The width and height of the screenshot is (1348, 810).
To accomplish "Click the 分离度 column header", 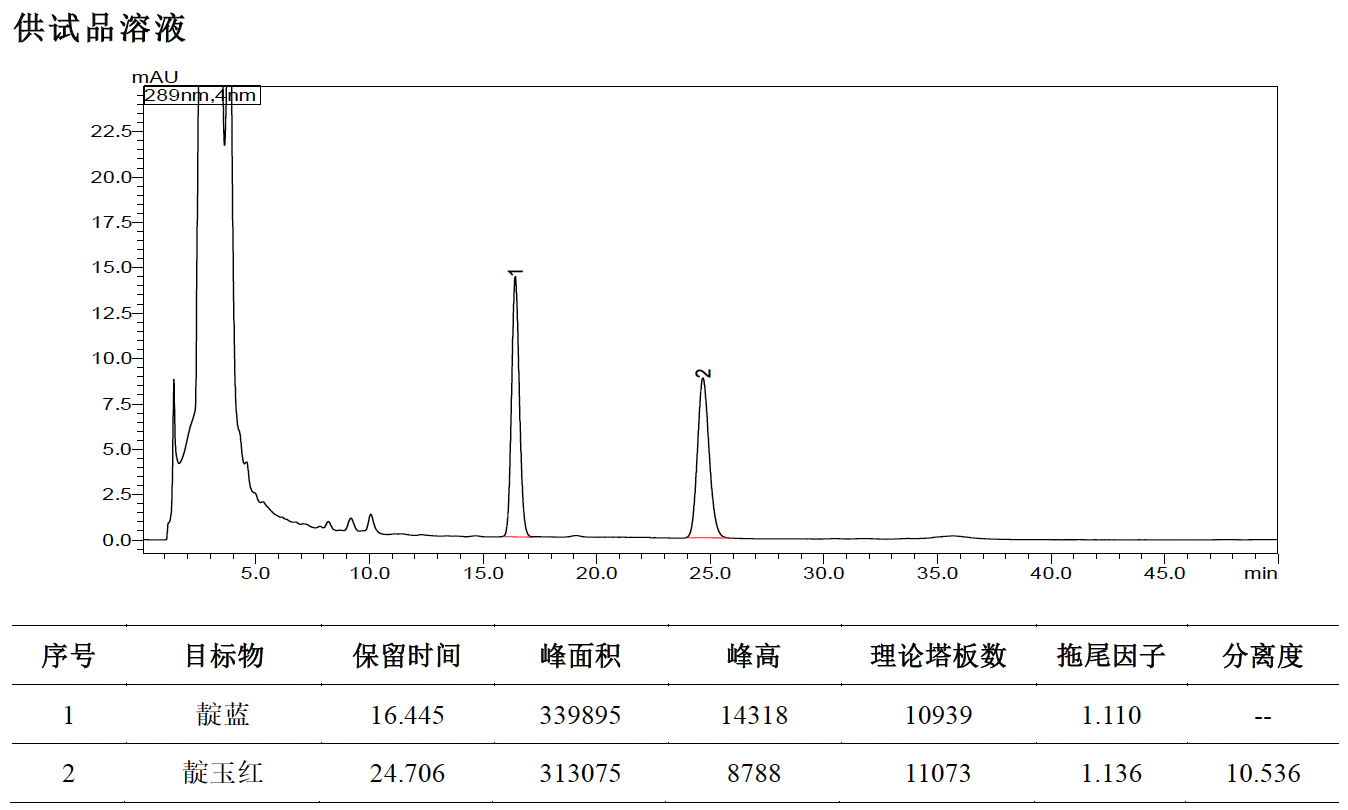I will coord(1263,656).
